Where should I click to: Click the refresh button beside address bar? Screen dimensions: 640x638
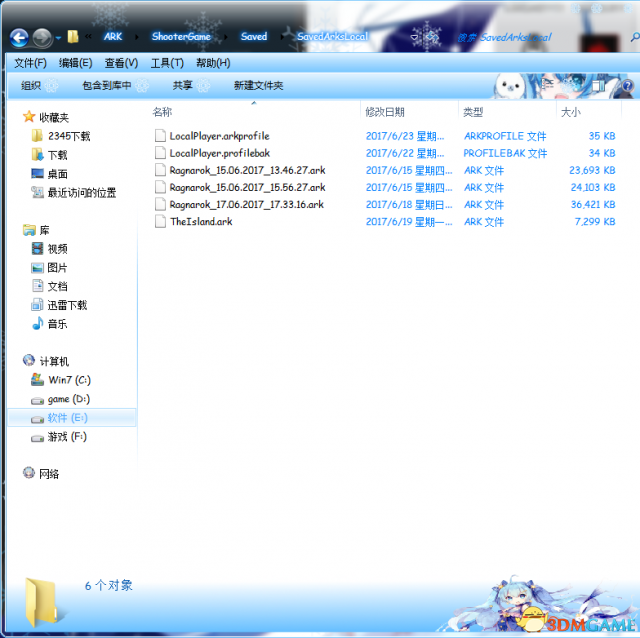432,37
